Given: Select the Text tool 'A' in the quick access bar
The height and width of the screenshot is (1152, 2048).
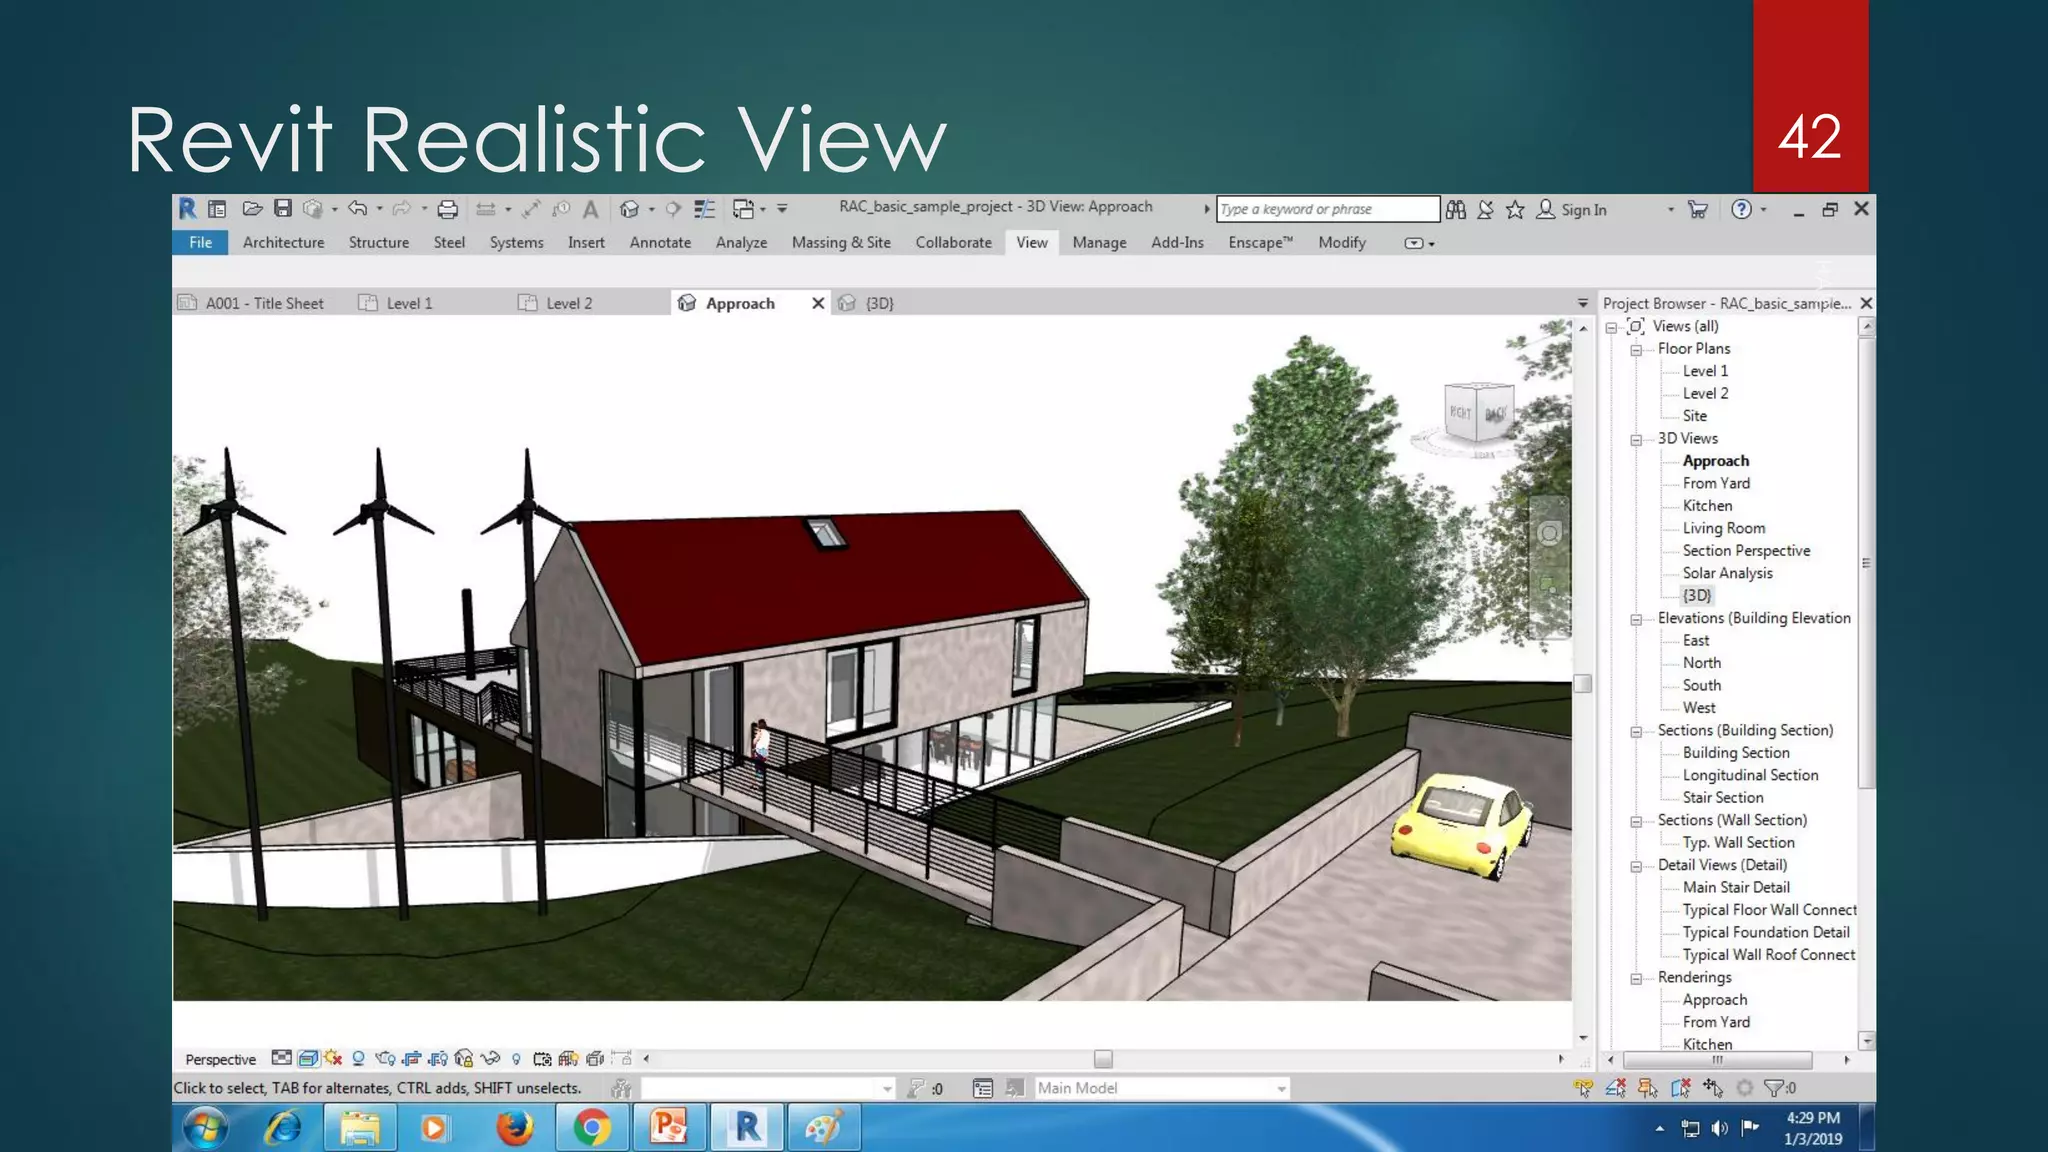Looking at the screenshot, I should tap(591, 209).
